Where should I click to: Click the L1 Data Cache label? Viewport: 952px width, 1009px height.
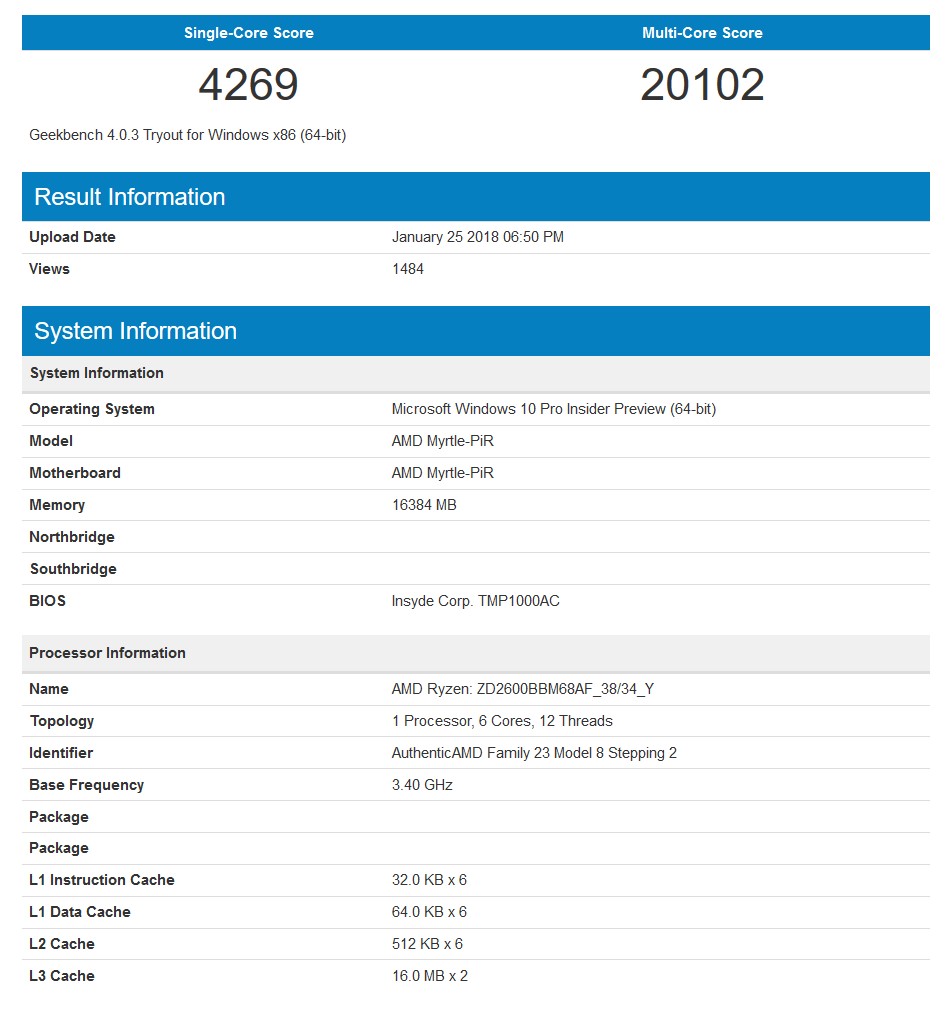tap(80, 912)
